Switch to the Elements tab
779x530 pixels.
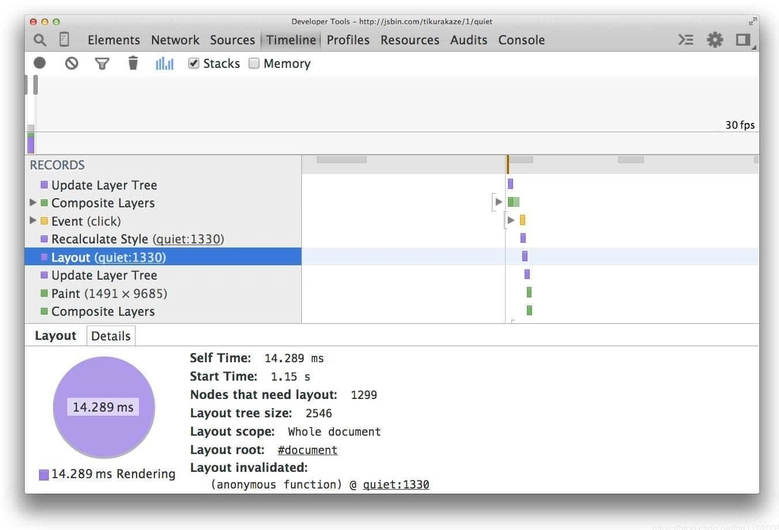(x=114, y=40)
